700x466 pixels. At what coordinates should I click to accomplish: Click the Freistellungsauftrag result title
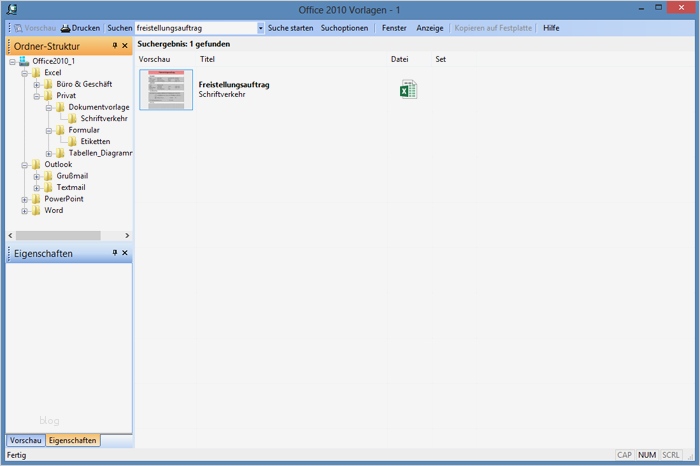pos(234,85)
